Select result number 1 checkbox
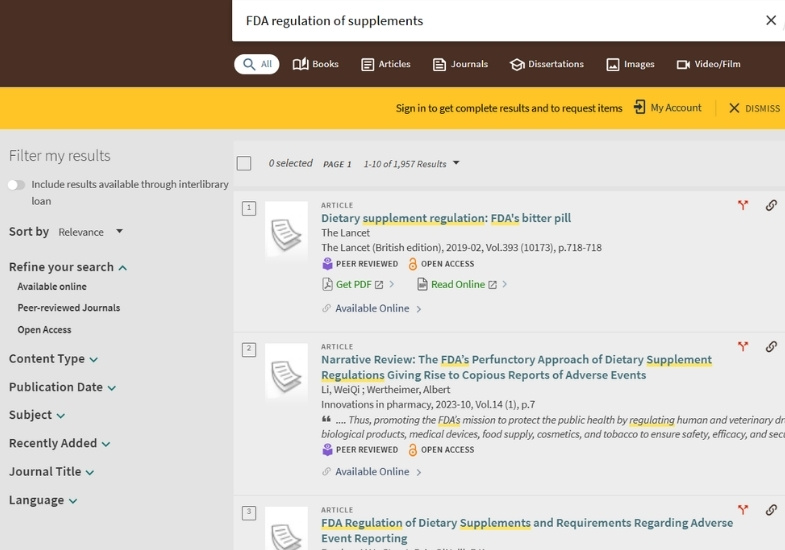 249,208
